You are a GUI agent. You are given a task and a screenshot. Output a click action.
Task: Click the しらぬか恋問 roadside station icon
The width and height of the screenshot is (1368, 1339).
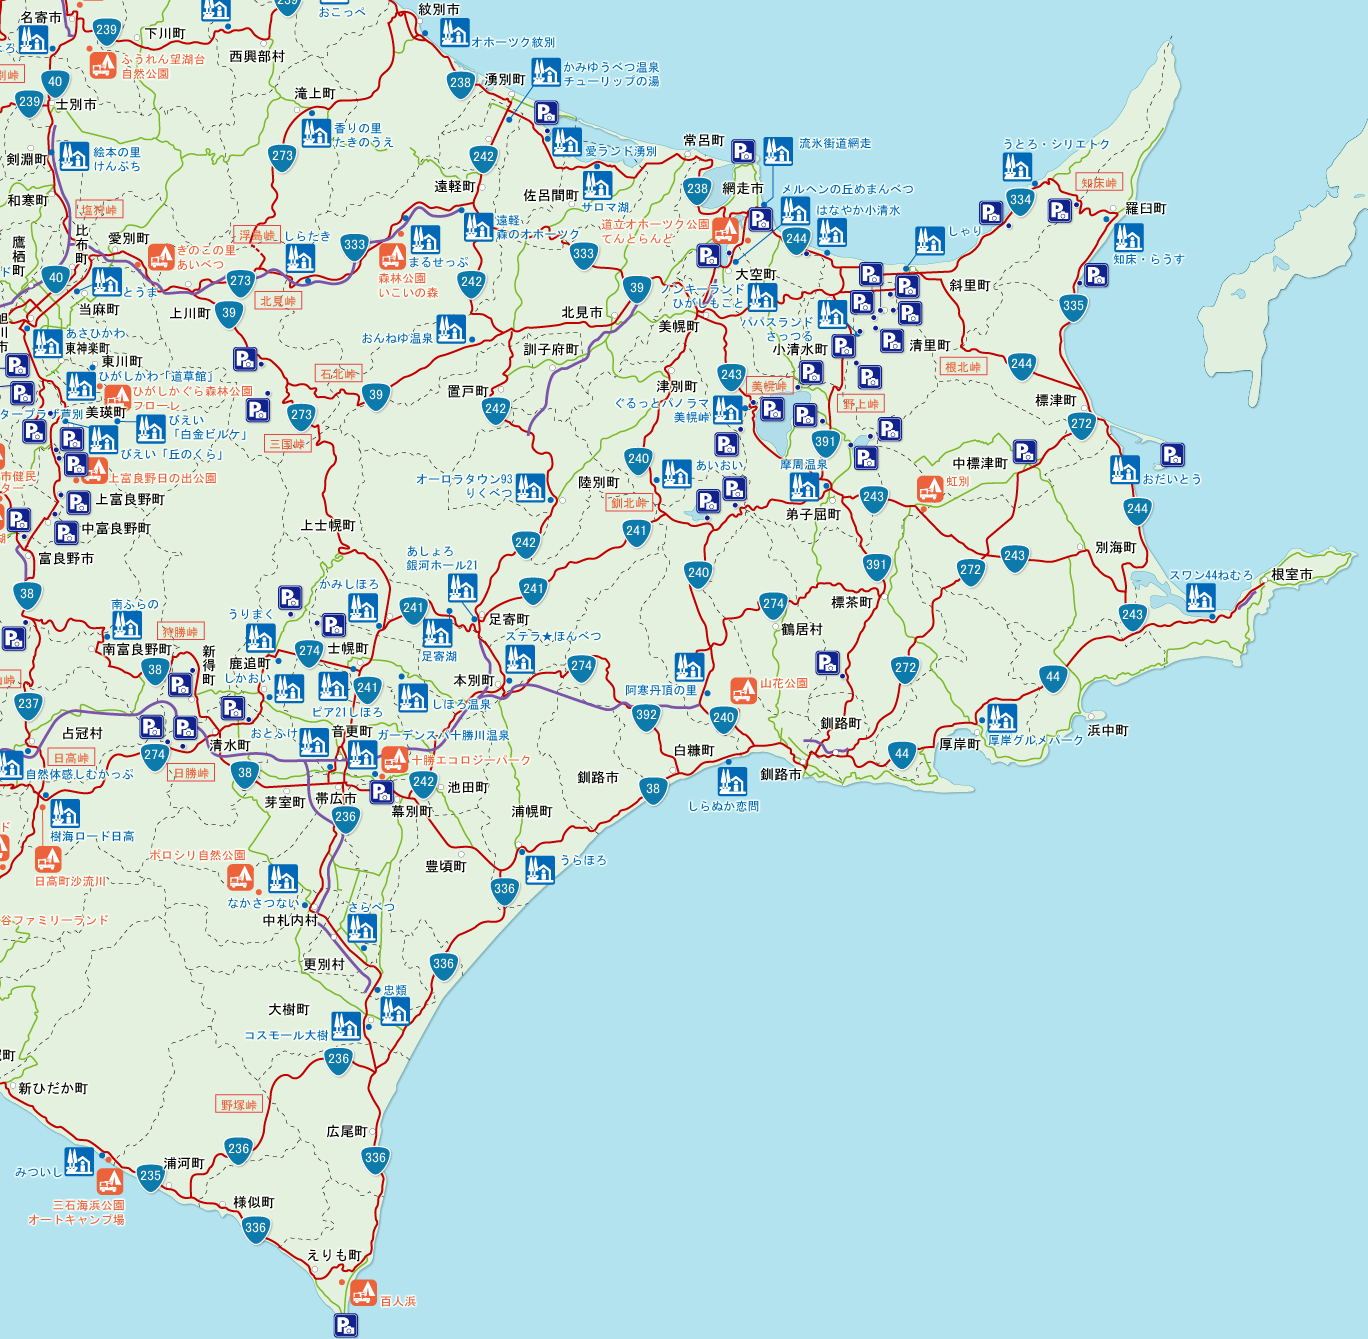point(732,781)
